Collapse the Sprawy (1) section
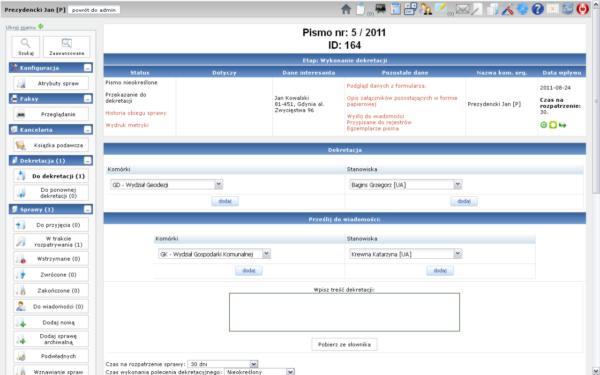The height and width of the screenshot is (375, 600). (88, 209)
